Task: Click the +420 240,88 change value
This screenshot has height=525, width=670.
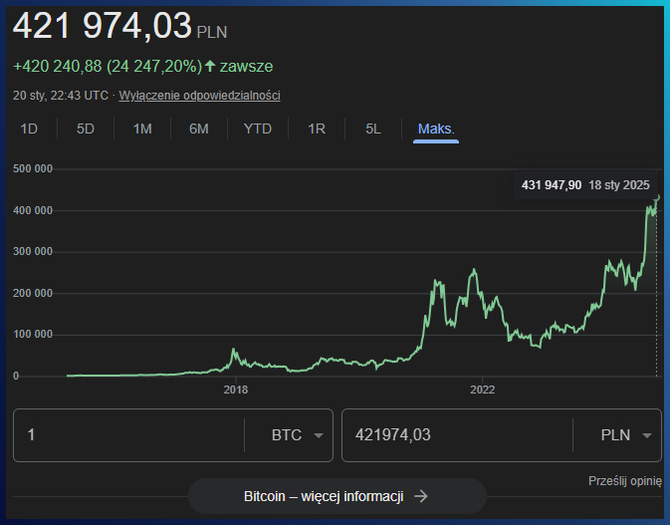Action: click(x=57, y=66)
